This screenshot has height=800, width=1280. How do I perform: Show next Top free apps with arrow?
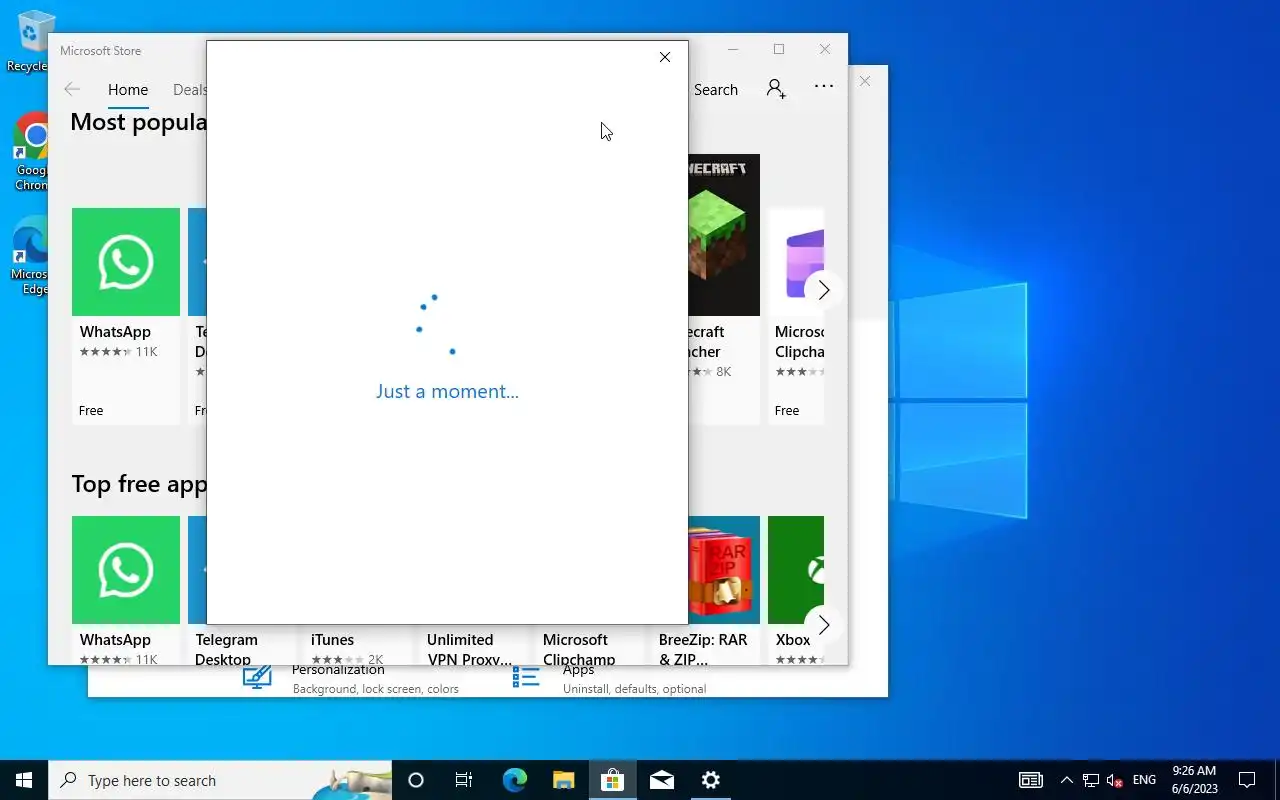[824, 625]
